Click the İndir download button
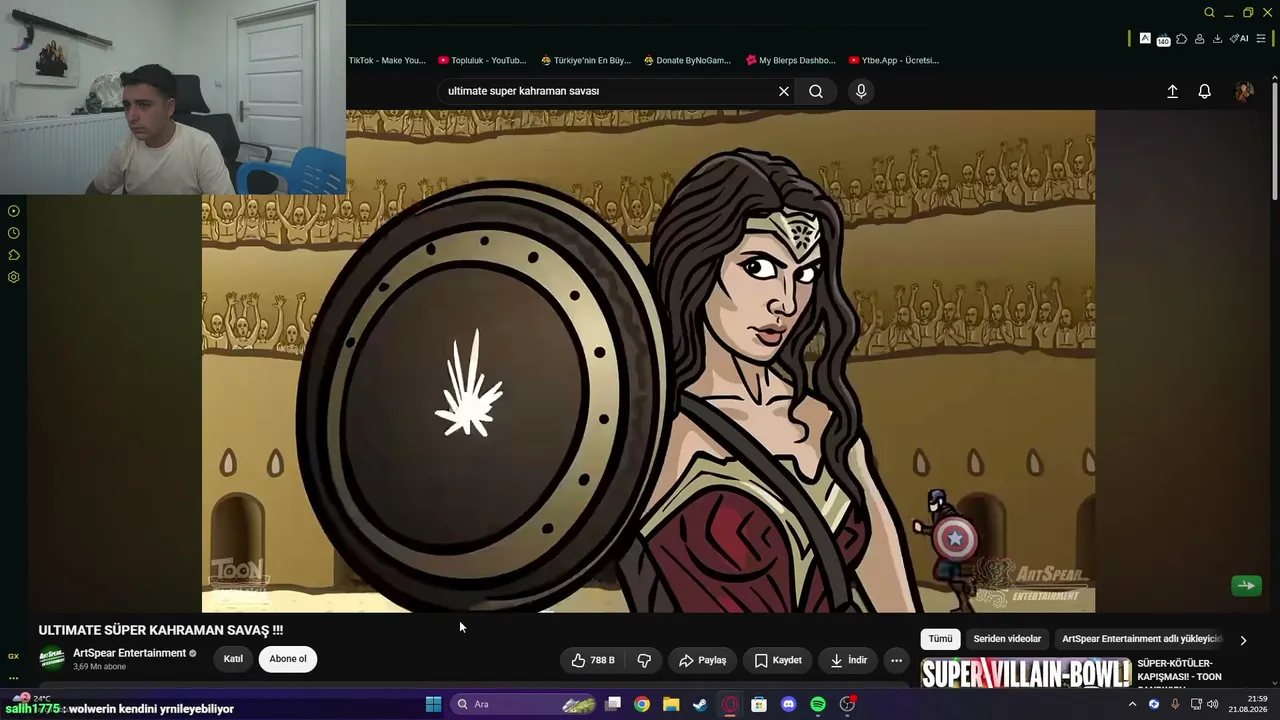Screen dimensions: 1280x720 pyautogui.click(x=849, y=660)
